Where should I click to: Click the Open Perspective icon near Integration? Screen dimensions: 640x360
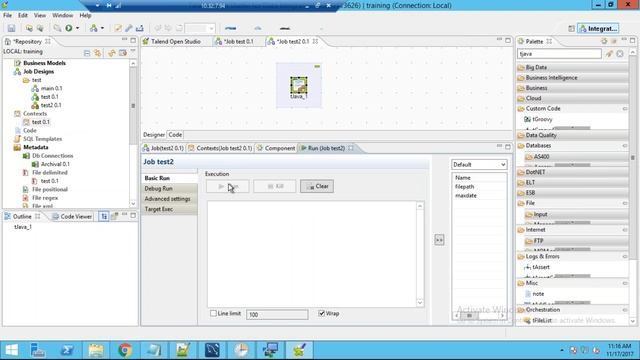571,29
